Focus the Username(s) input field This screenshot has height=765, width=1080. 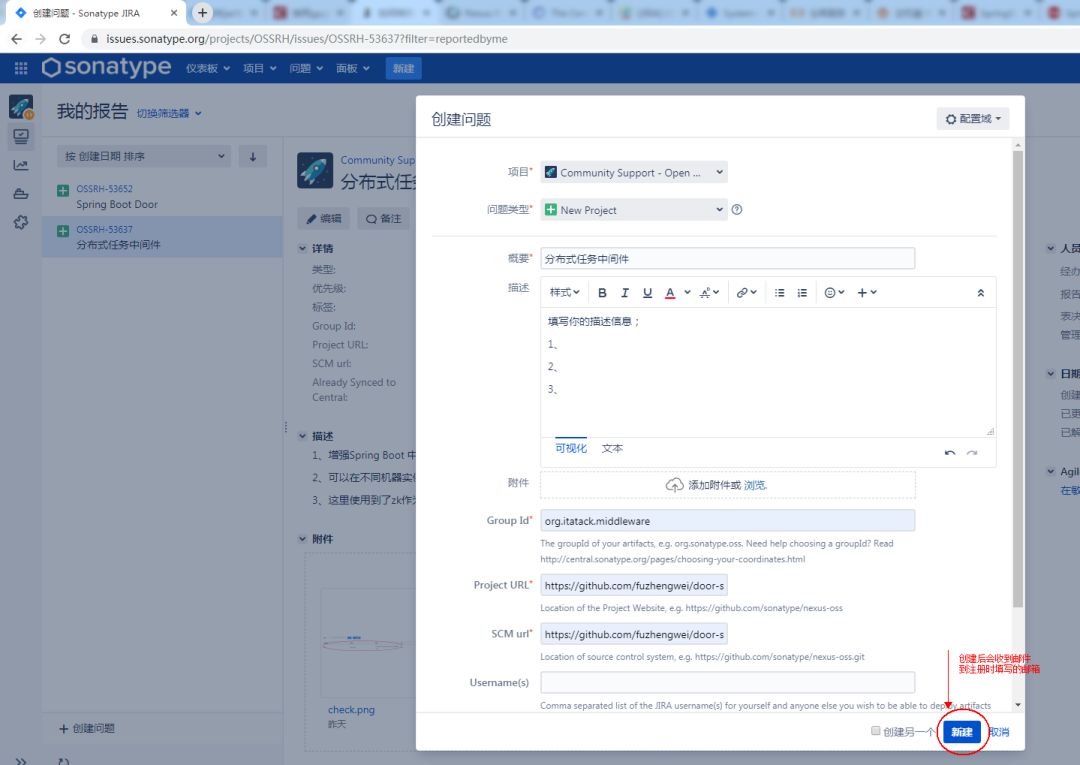(x=727, y=682)
